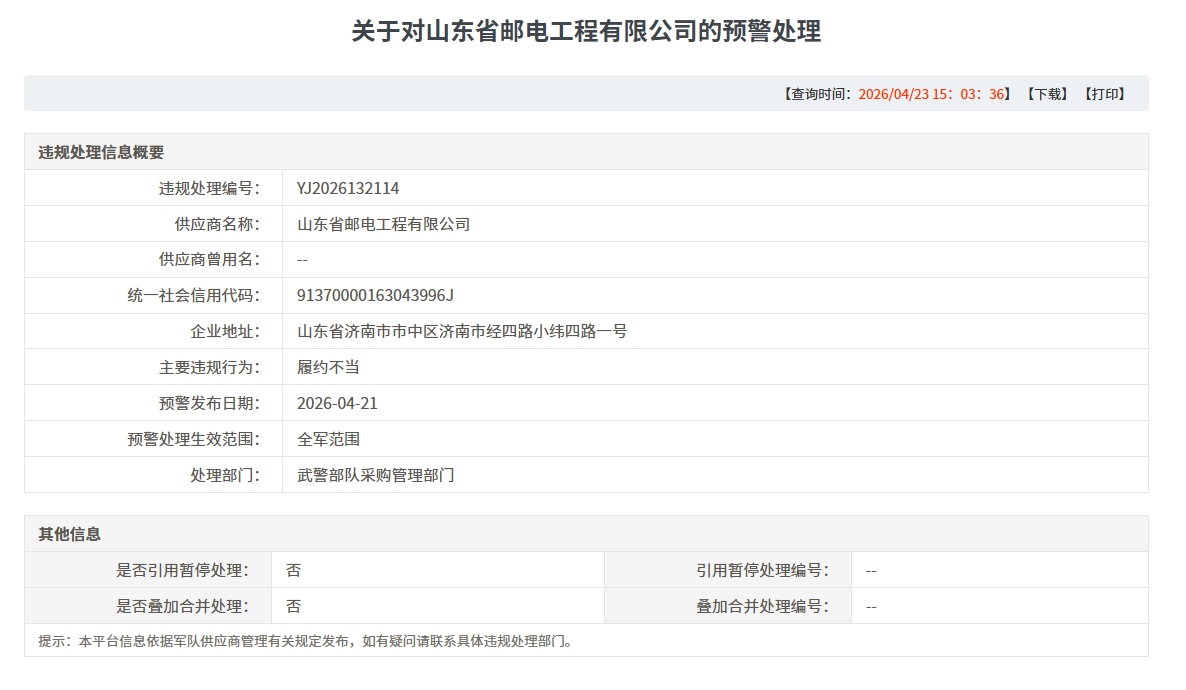The image size is (1186, 690).
Task: Click the supplier name value 山东省邮电工程有限公司
Action: (x=383, y=224)
